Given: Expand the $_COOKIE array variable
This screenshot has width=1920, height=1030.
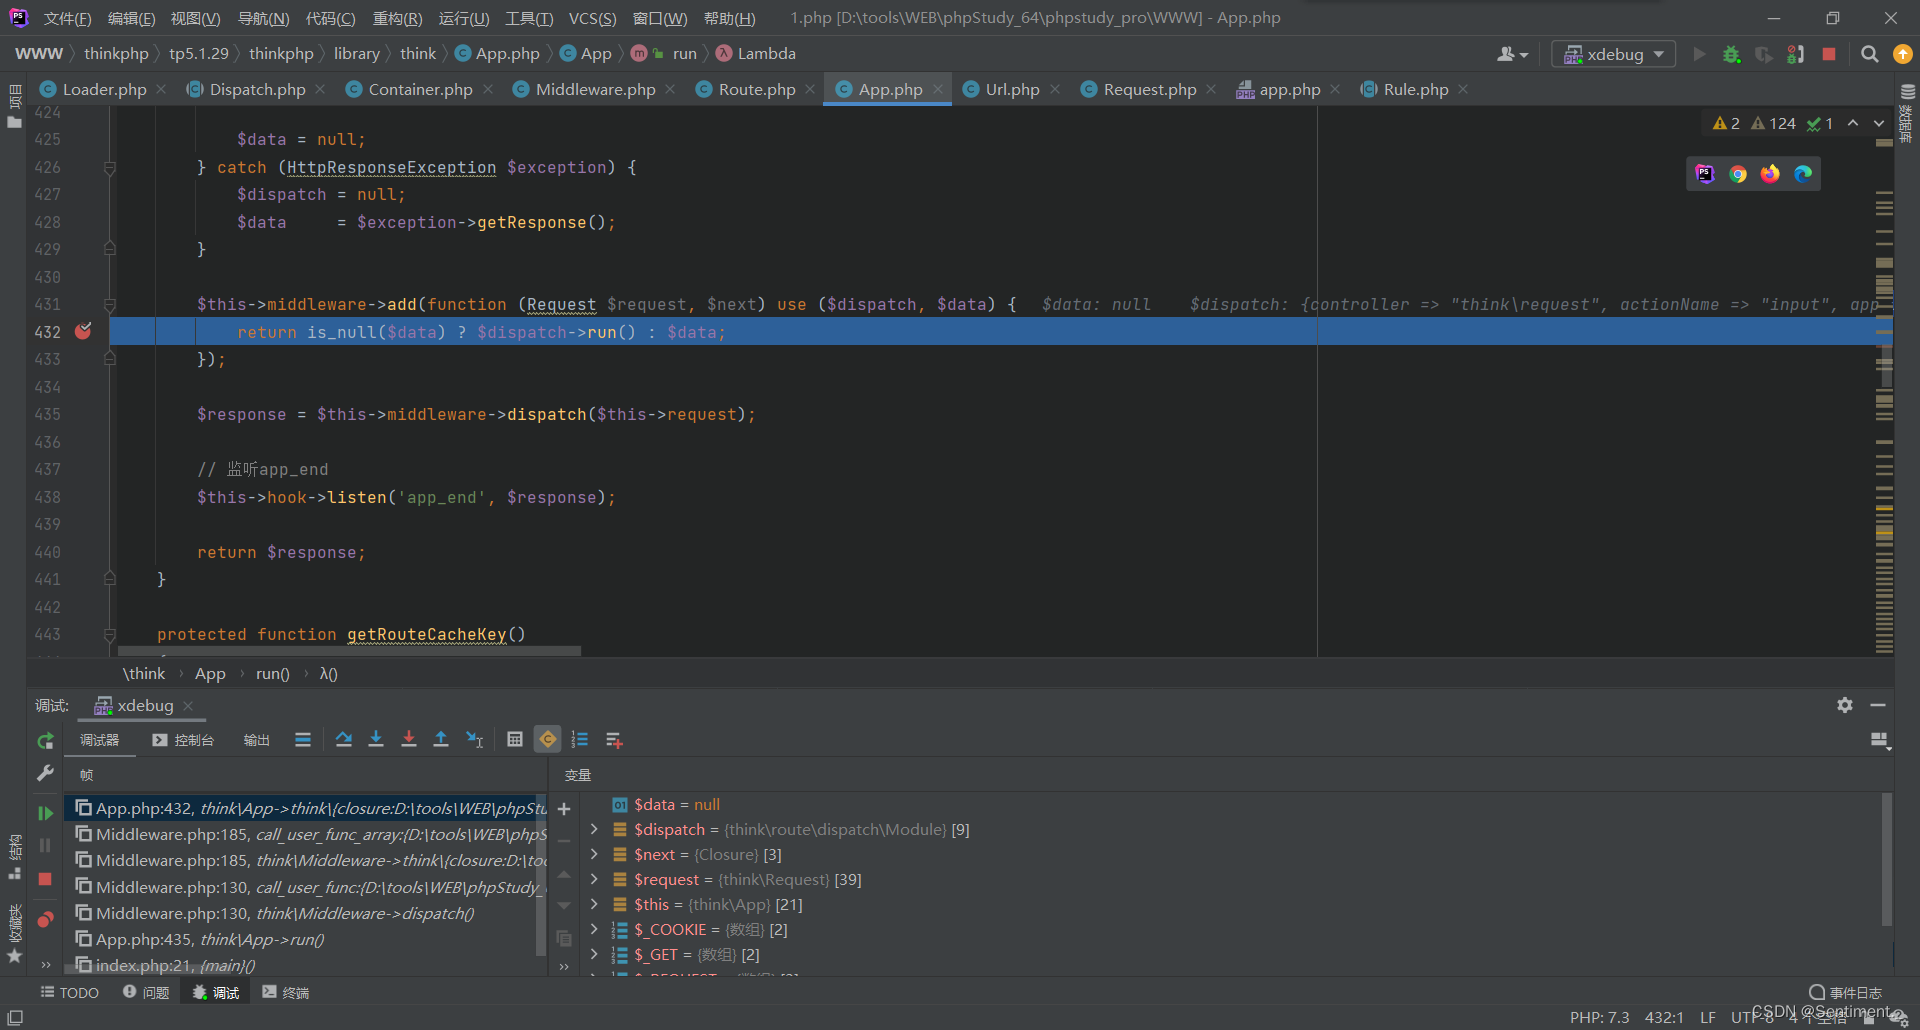Looking at the screenshot, I should point(595,929).
